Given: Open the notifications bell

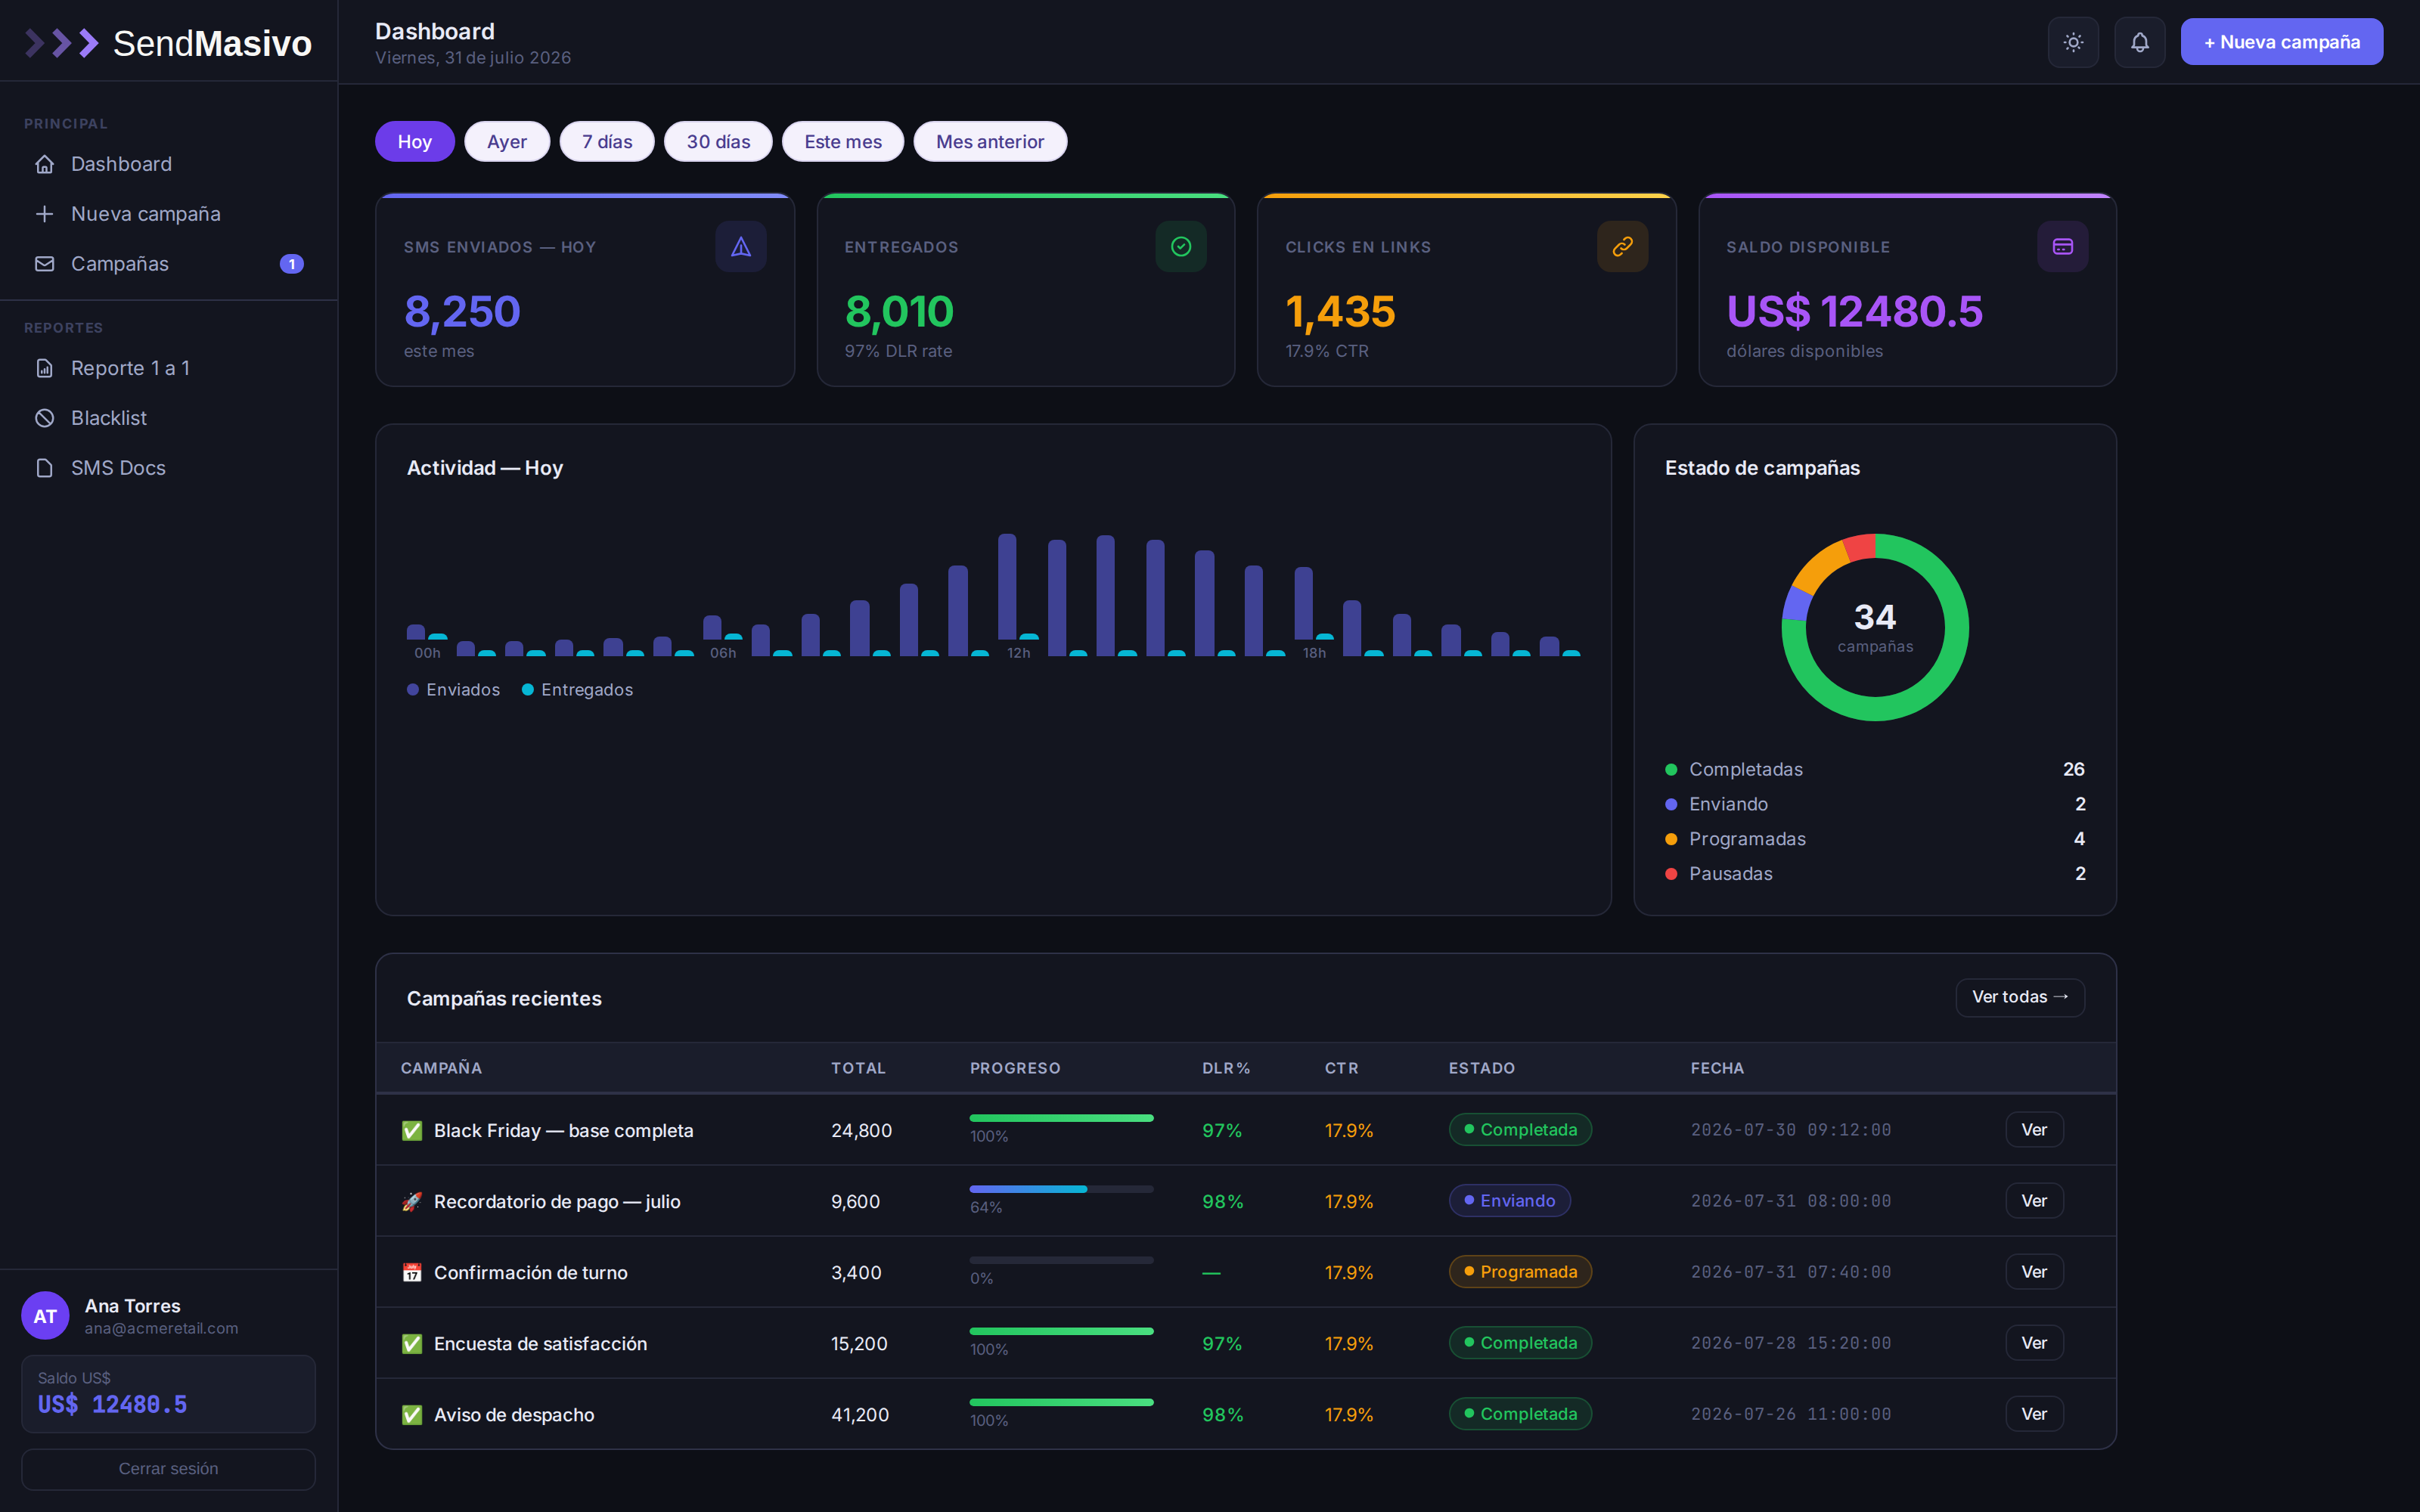Looking at the screenshot, I should [x=2139, y=42].
